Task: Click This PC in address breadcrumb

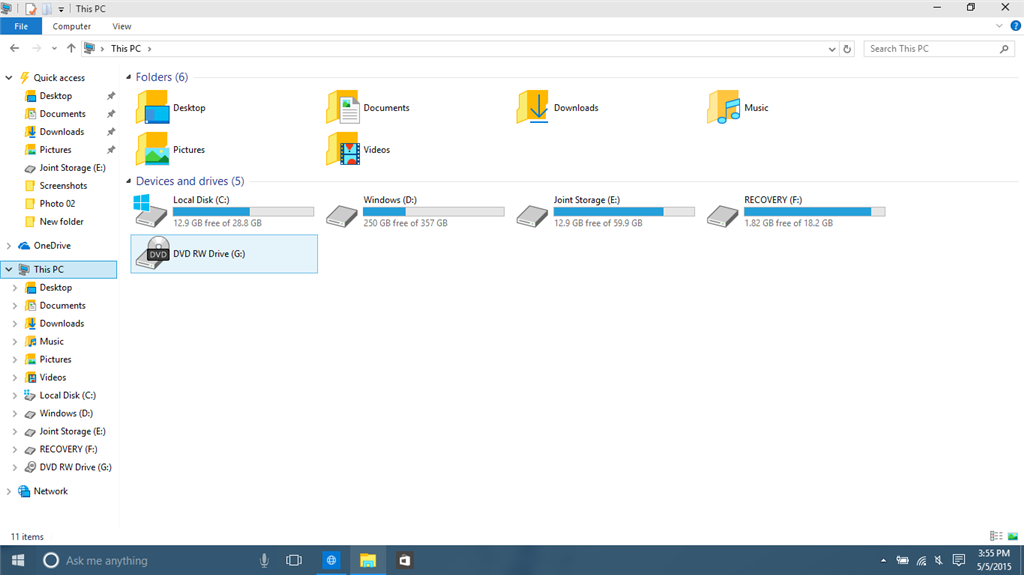Action: (x=125, y=48)
